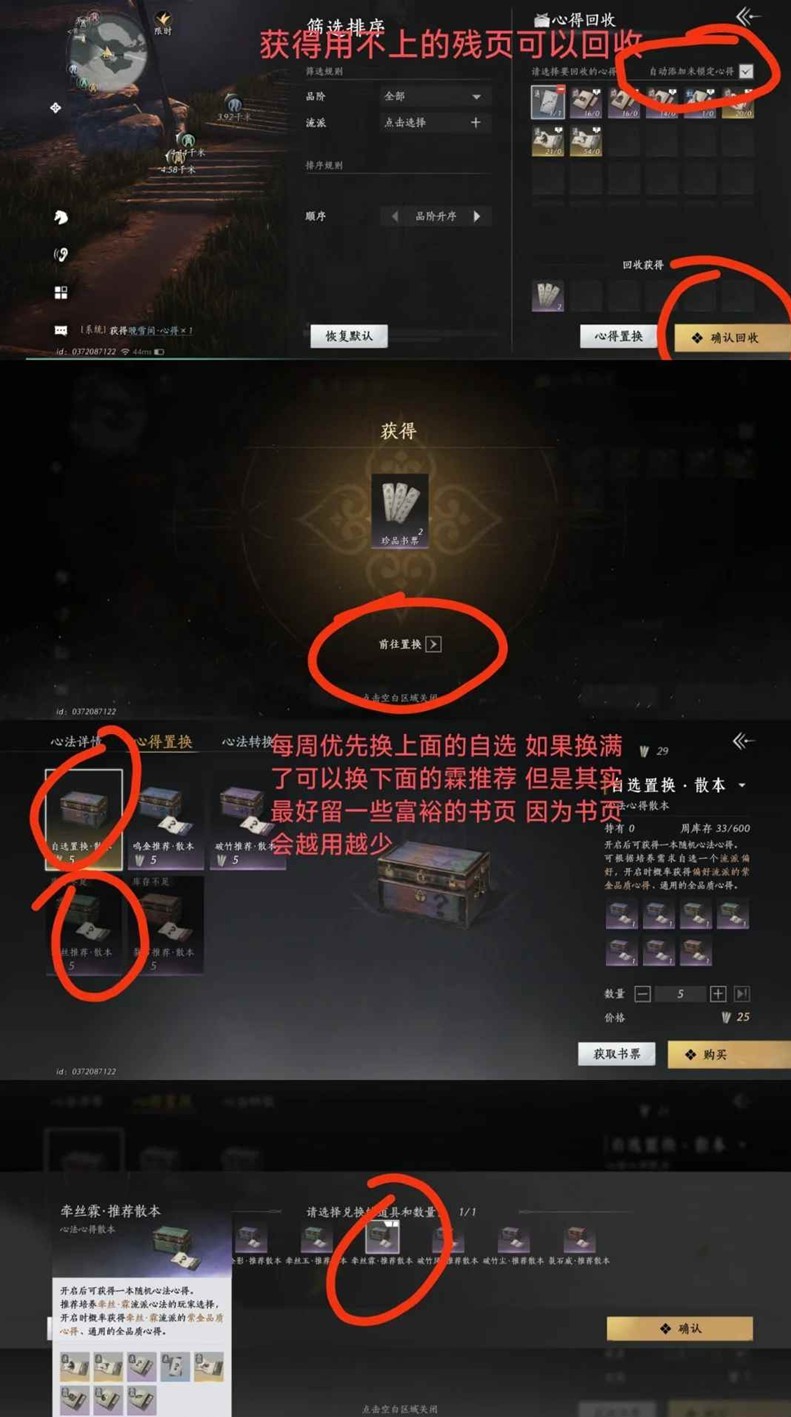Switch to the 心法转换 tab
This screenshot has height=1417, width=791.
click(249, 742)
